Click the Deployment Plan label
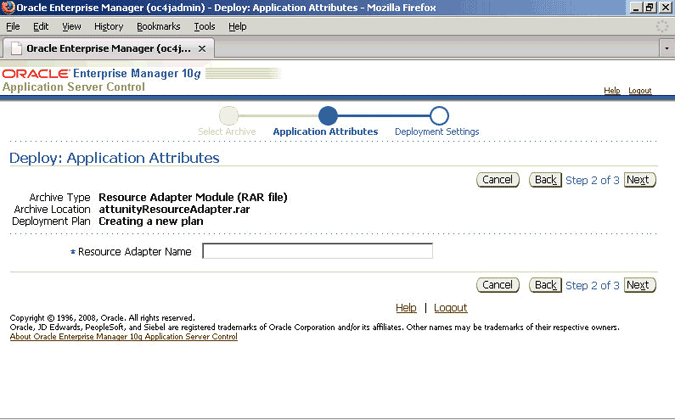 pyautogui.click(x=51, y=221)
